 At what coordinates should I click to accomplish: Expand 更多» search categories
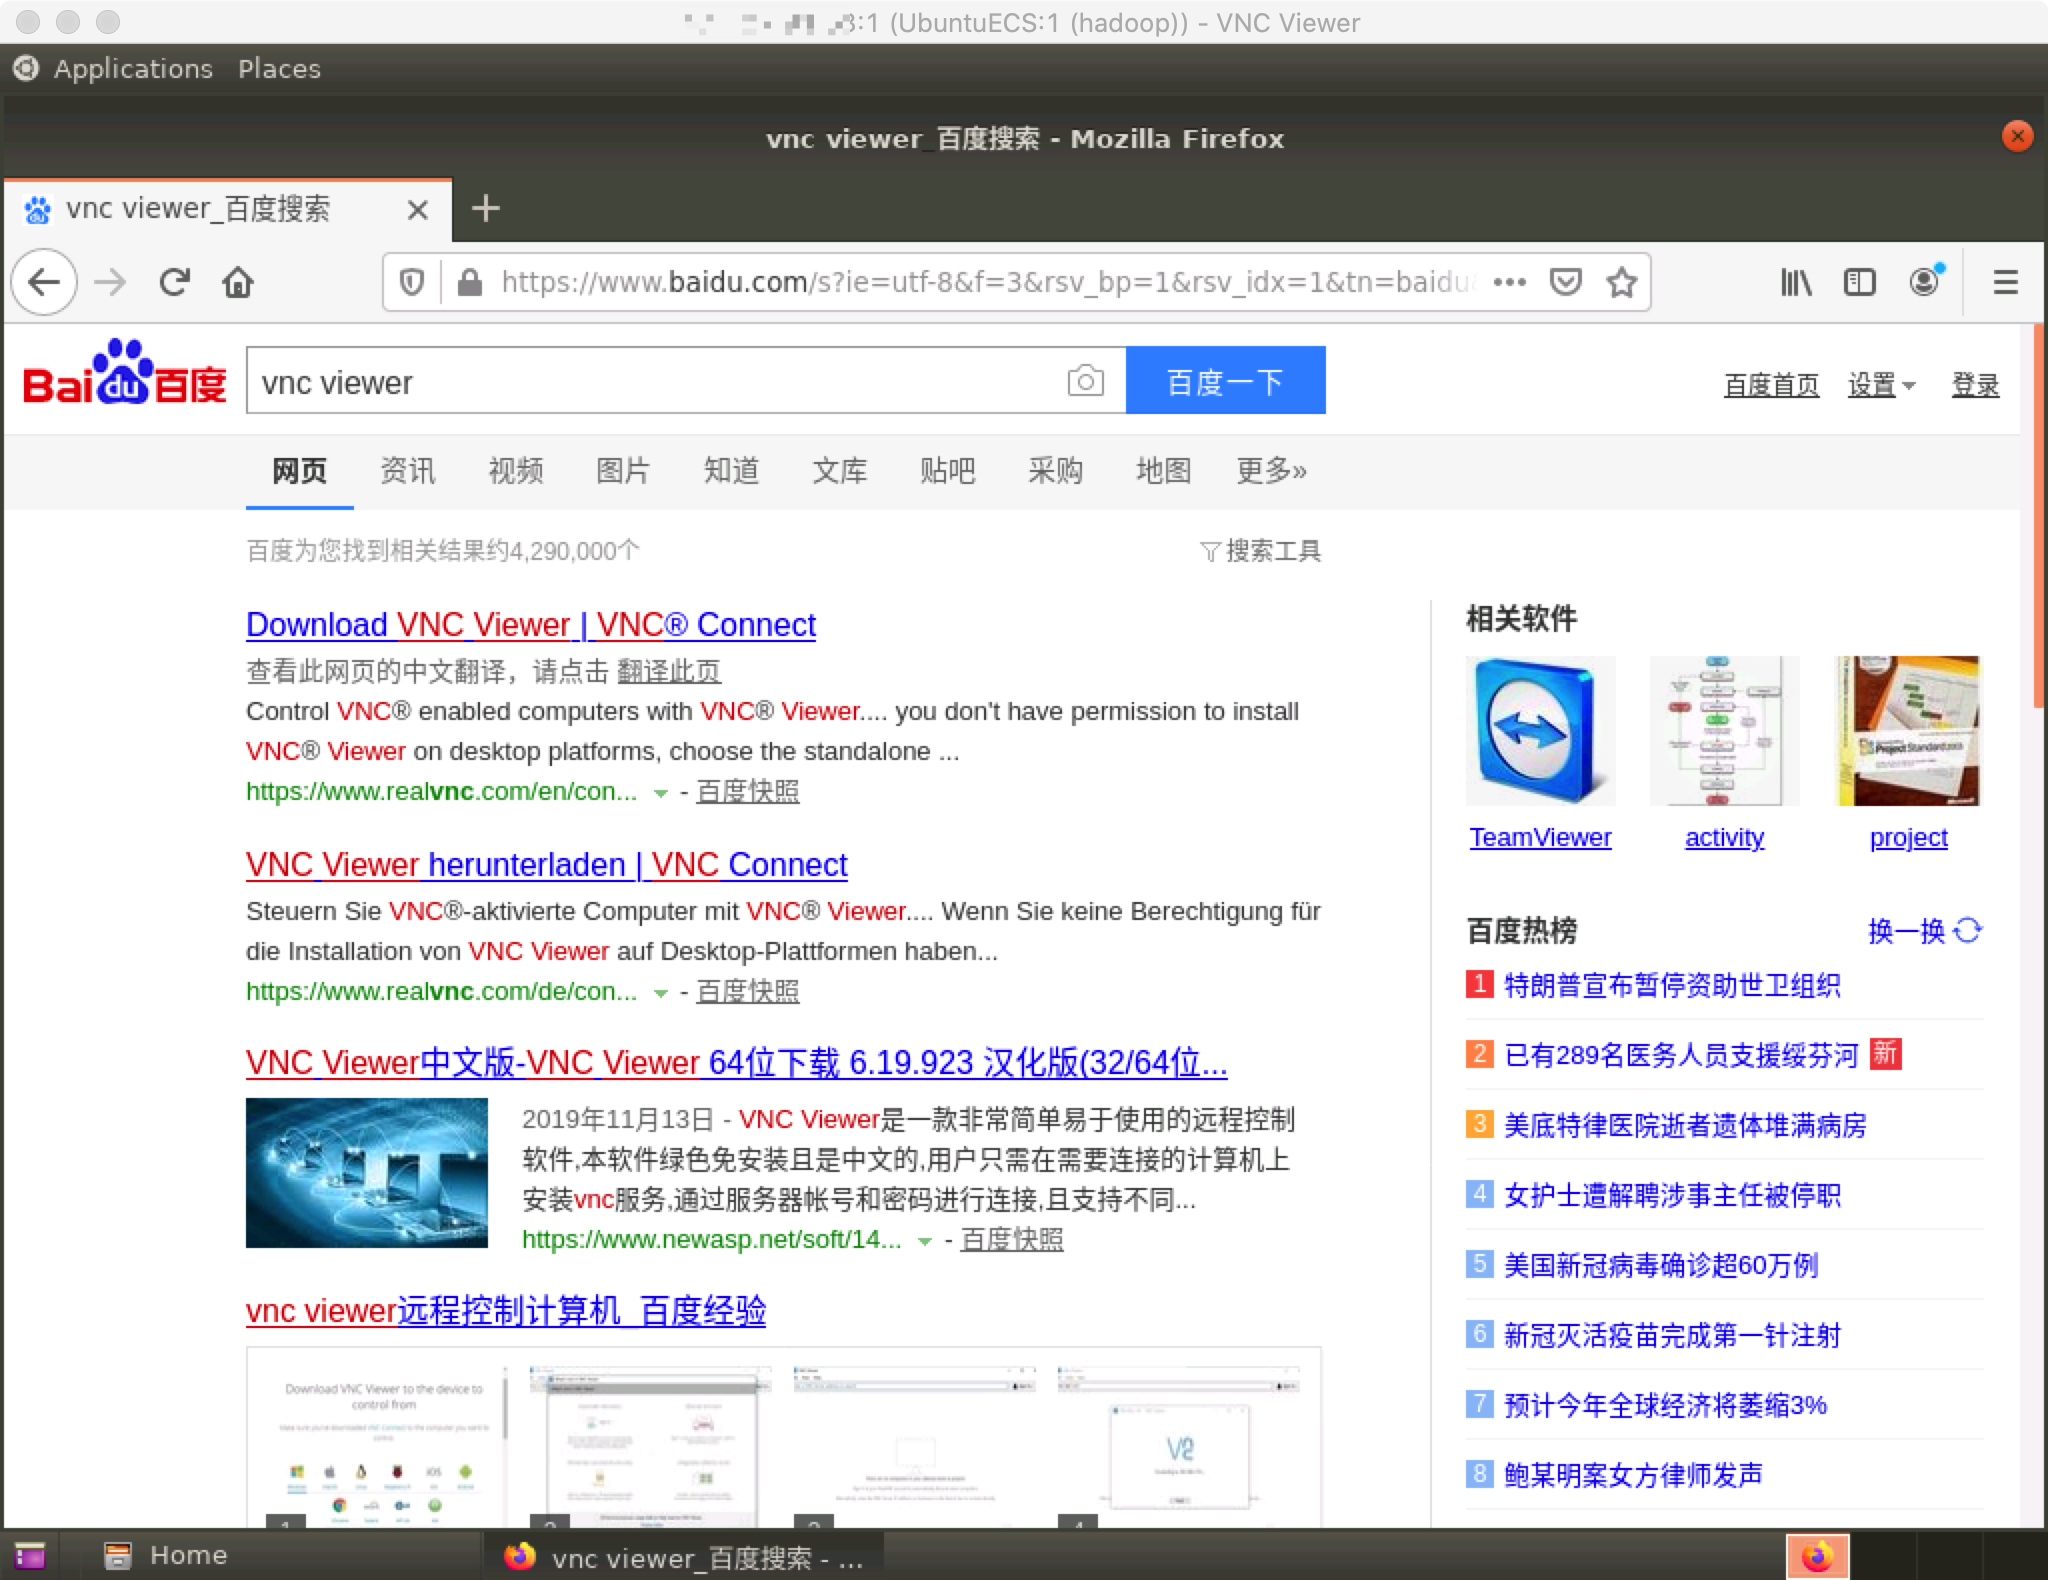point(1271,470)
